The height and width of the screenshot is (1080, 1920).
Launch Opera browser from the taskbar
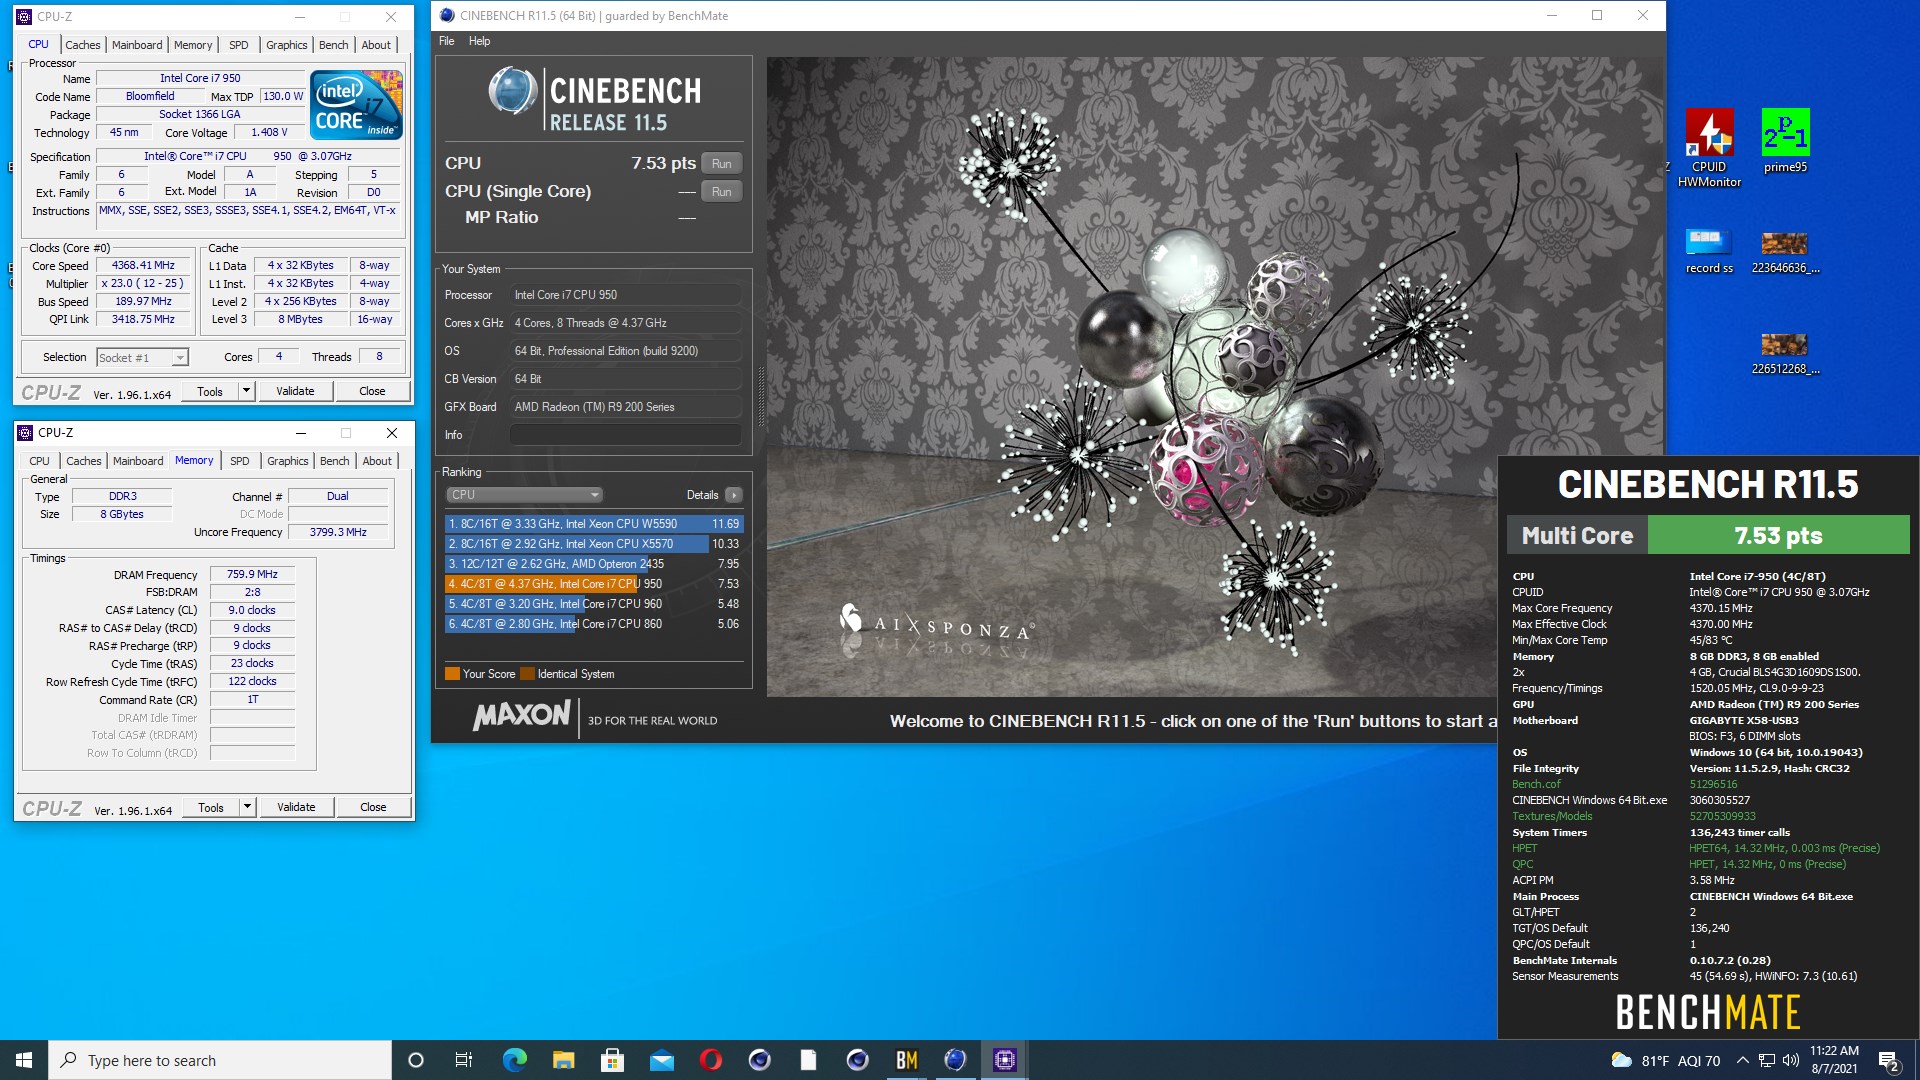(x=710, y=1060)
